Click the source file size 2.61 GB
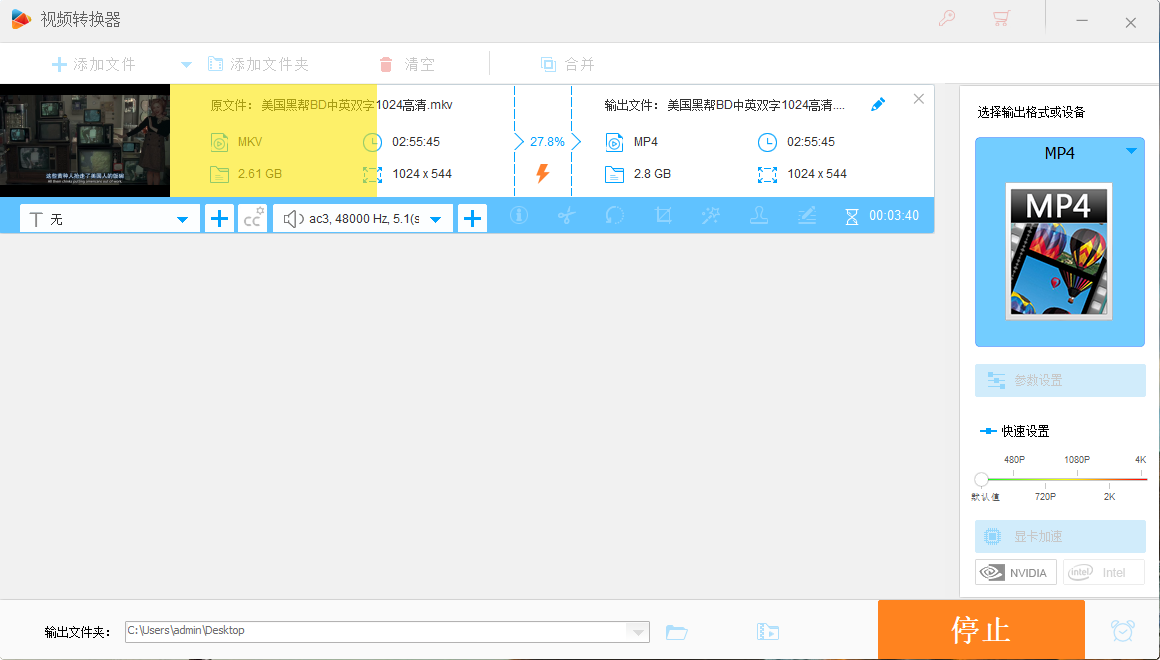 click(x=260, y=174)
